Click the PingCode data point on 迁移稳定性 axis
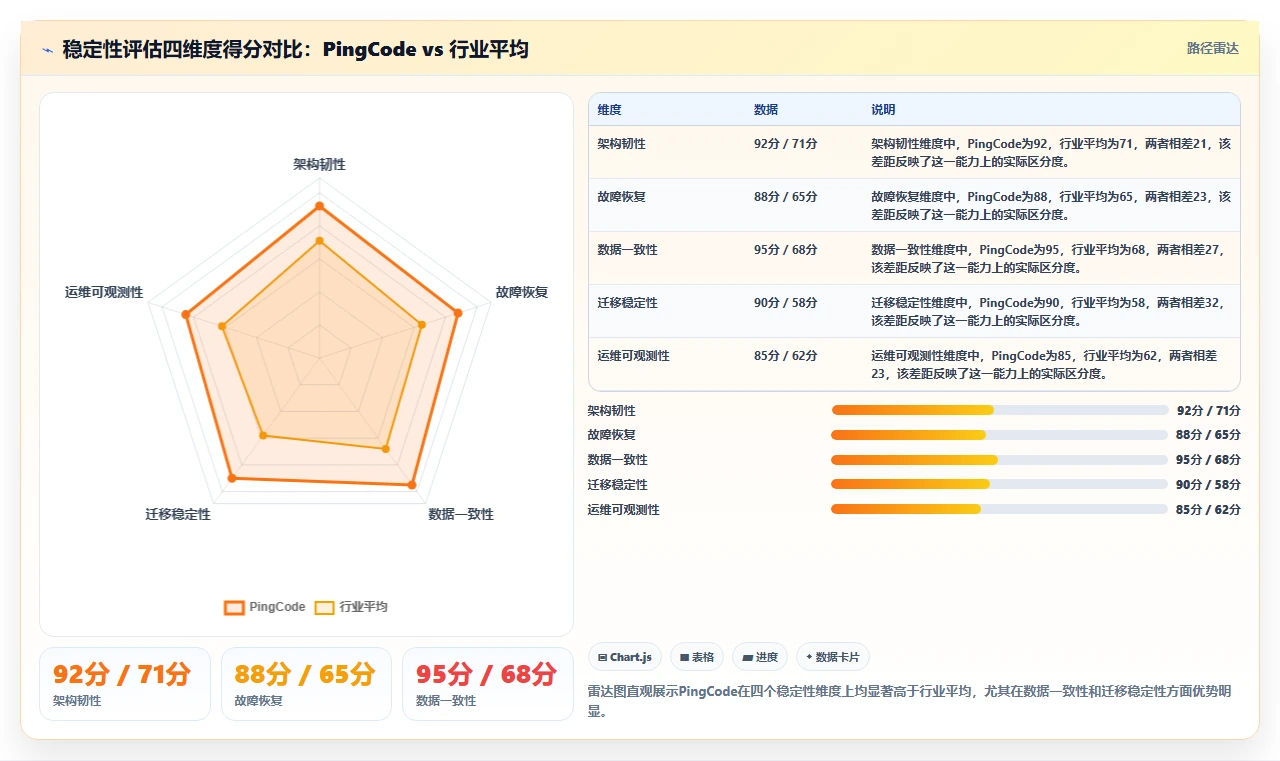The height and width of the screenshot is (761, 1280). pyautogui.click(x=232, y=479)
